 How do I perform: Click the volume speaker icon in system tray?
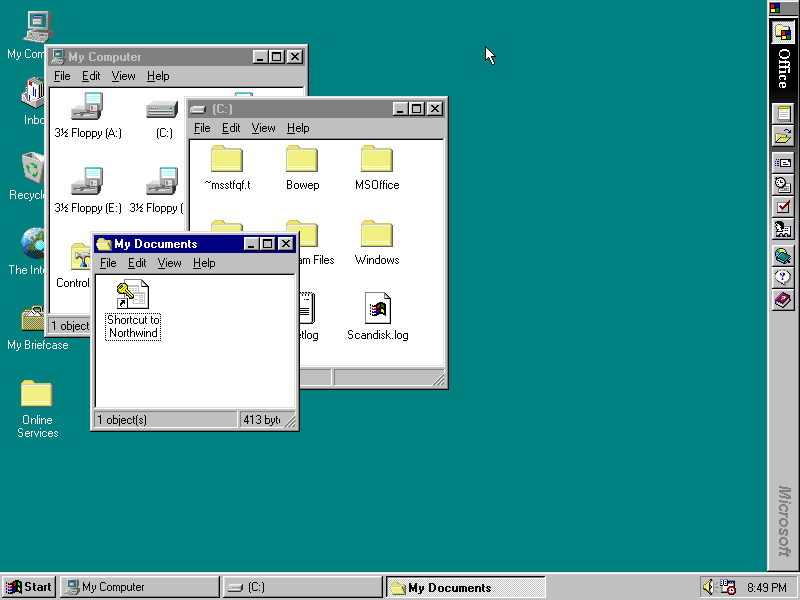pyautogui.click(x=709, y=587)
